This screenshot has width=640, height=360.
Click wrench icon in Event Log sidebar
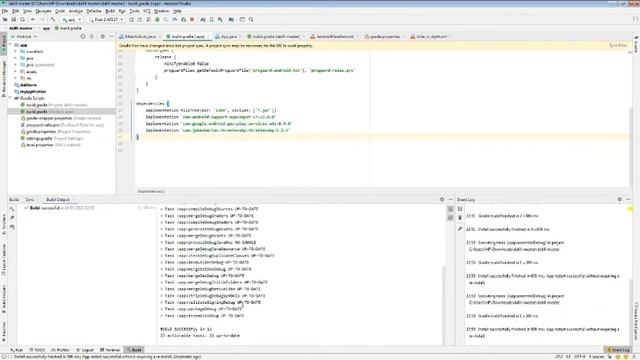(x=460, y=229)
